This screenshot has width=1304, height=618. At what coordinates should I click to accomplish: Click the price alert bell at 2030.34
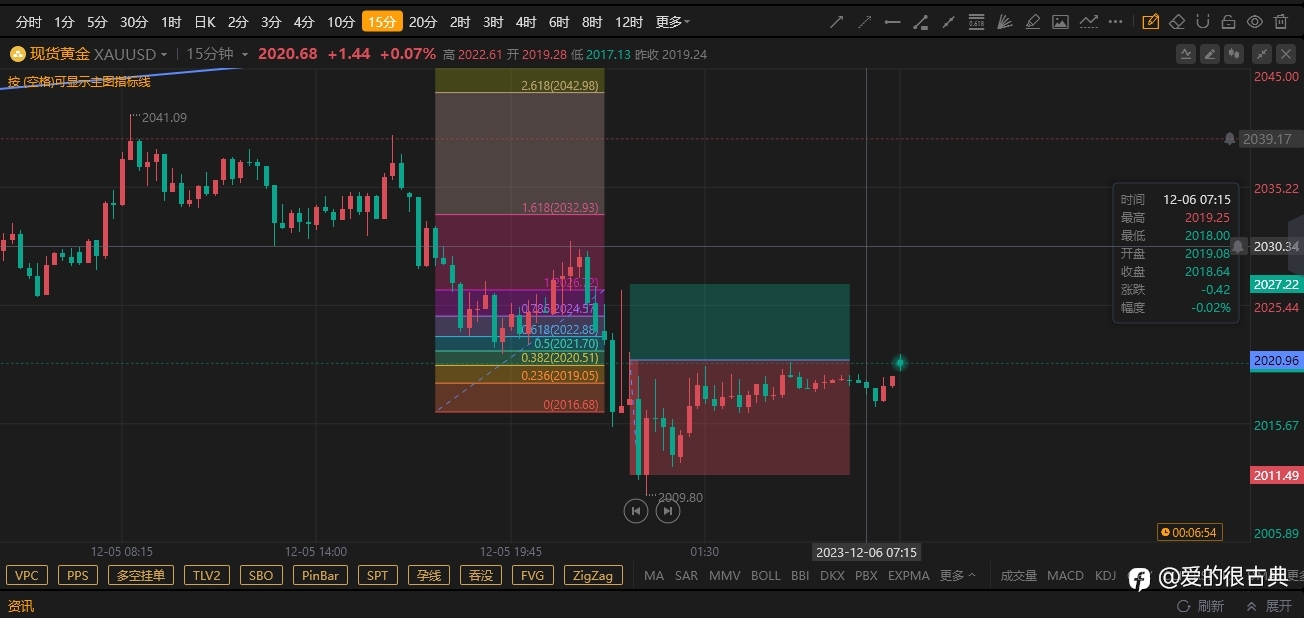click(1238, 246)
